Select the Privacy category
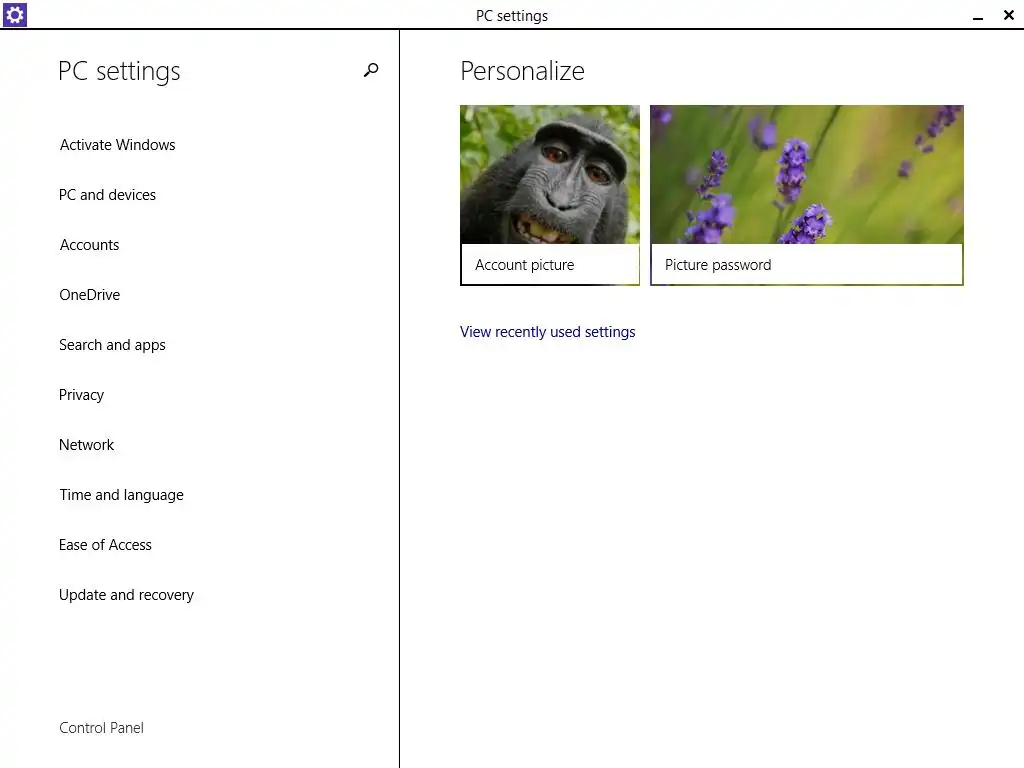1024x768 pixels. pos(81,395)
